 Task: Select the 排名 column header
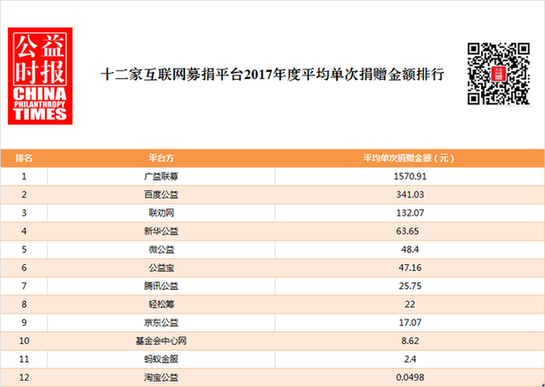[x=24, y=158]
